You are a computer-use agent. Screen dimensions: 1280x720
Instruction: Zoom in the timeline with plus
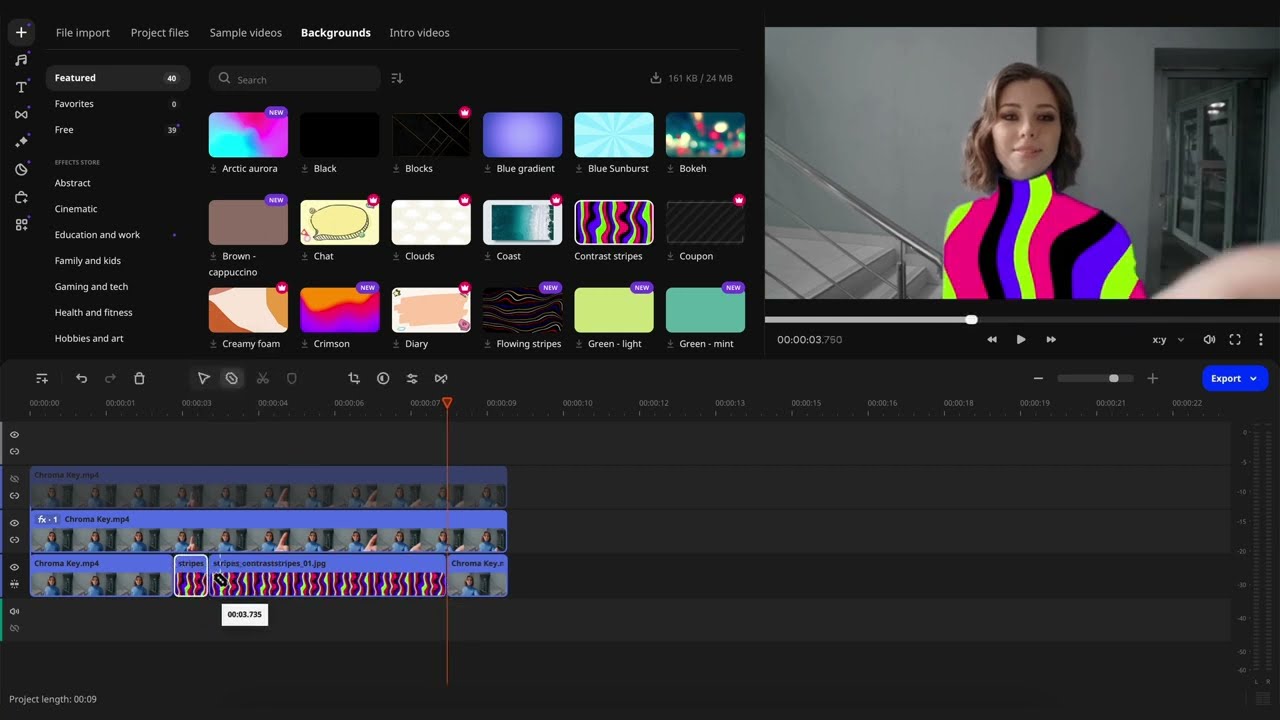(x=1152, y=378)
